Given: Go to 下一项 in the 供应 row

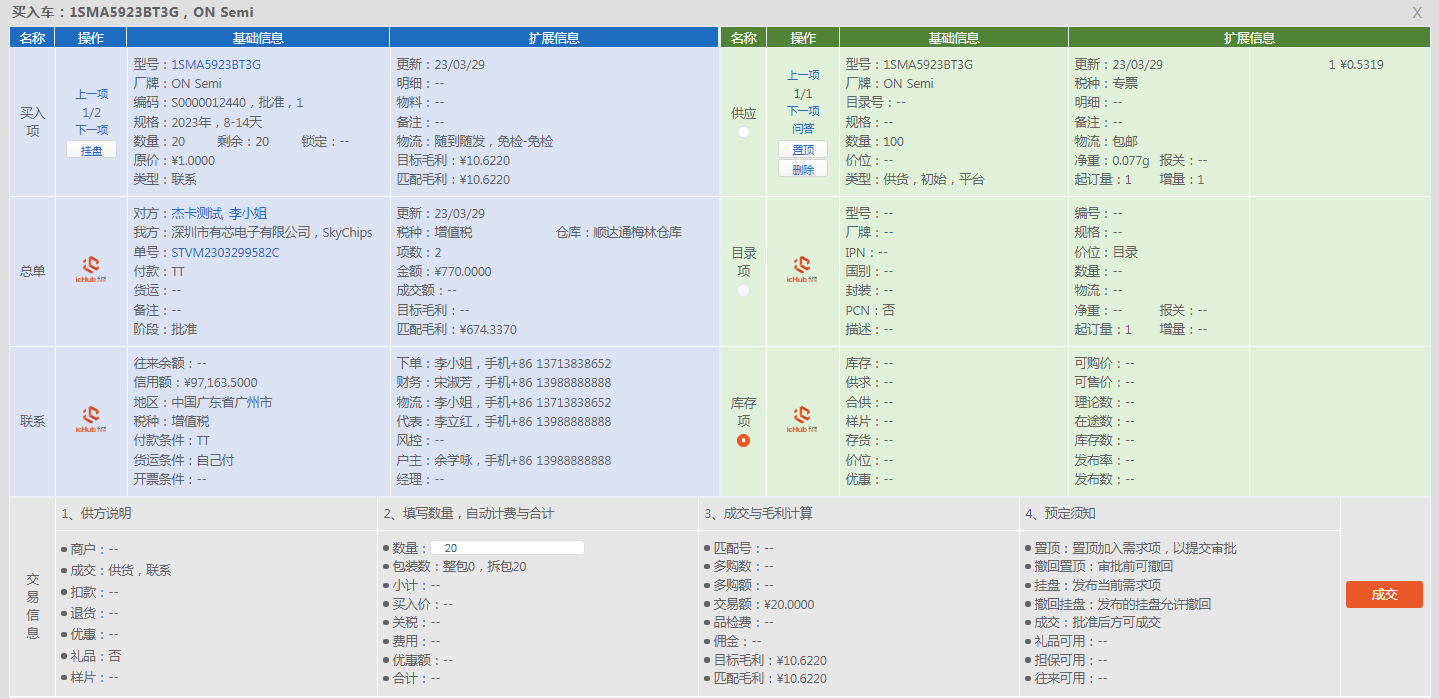Looking at the screenshot, I should point(803,111).
